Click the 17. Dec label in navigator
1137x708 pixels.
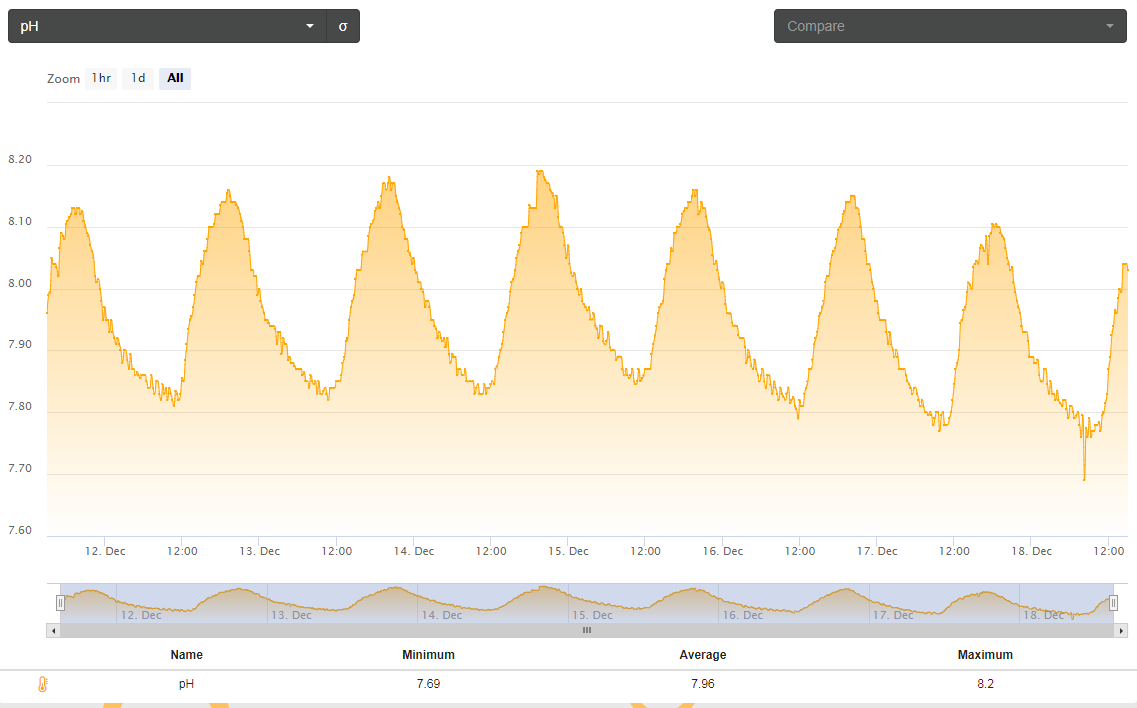tap(893, 615)
